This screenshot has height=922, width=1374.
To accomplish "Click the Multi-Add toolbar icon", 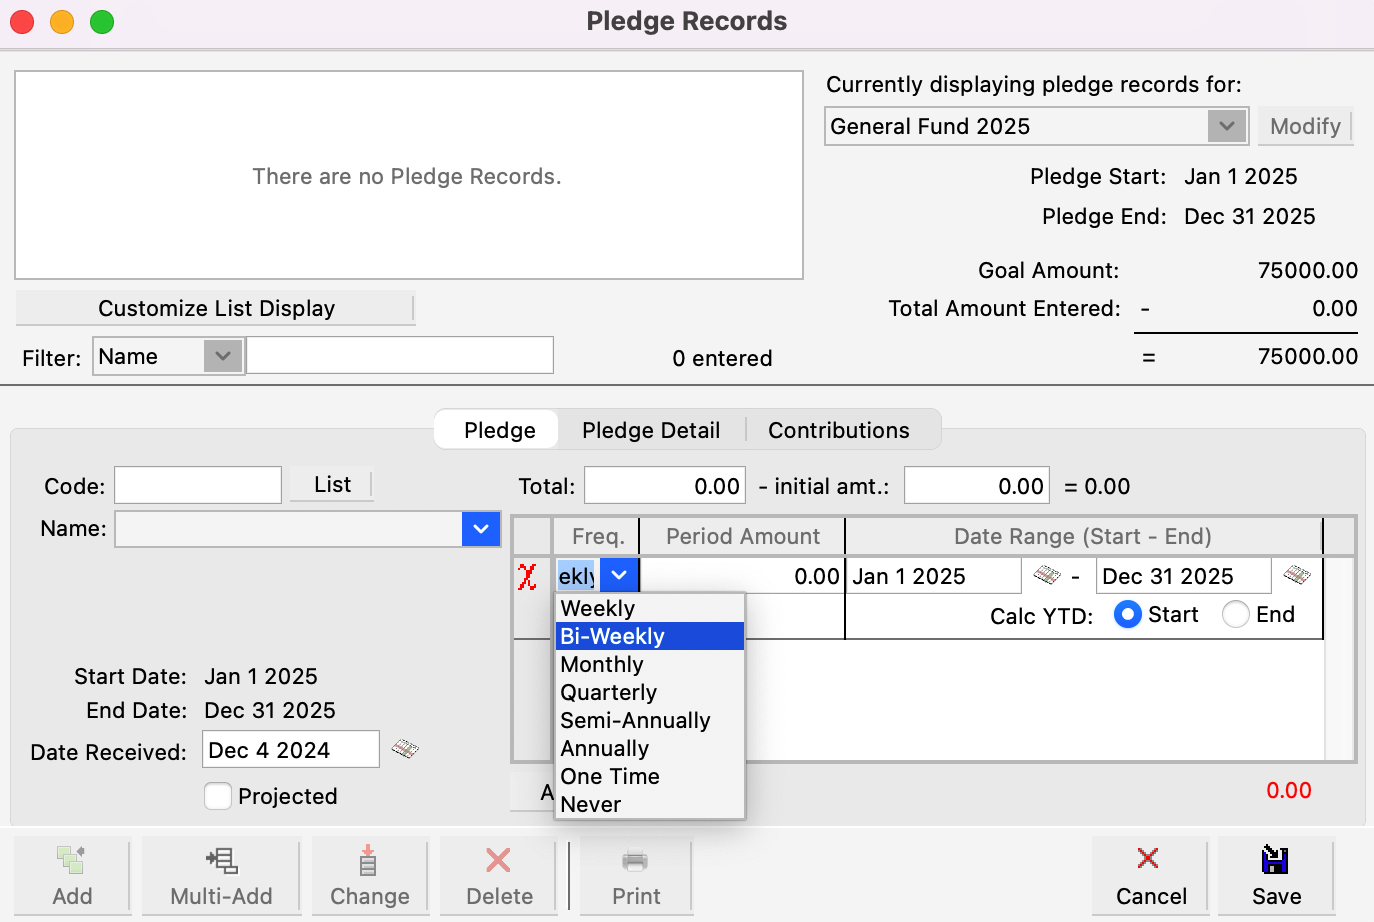I will coord(221,860).
